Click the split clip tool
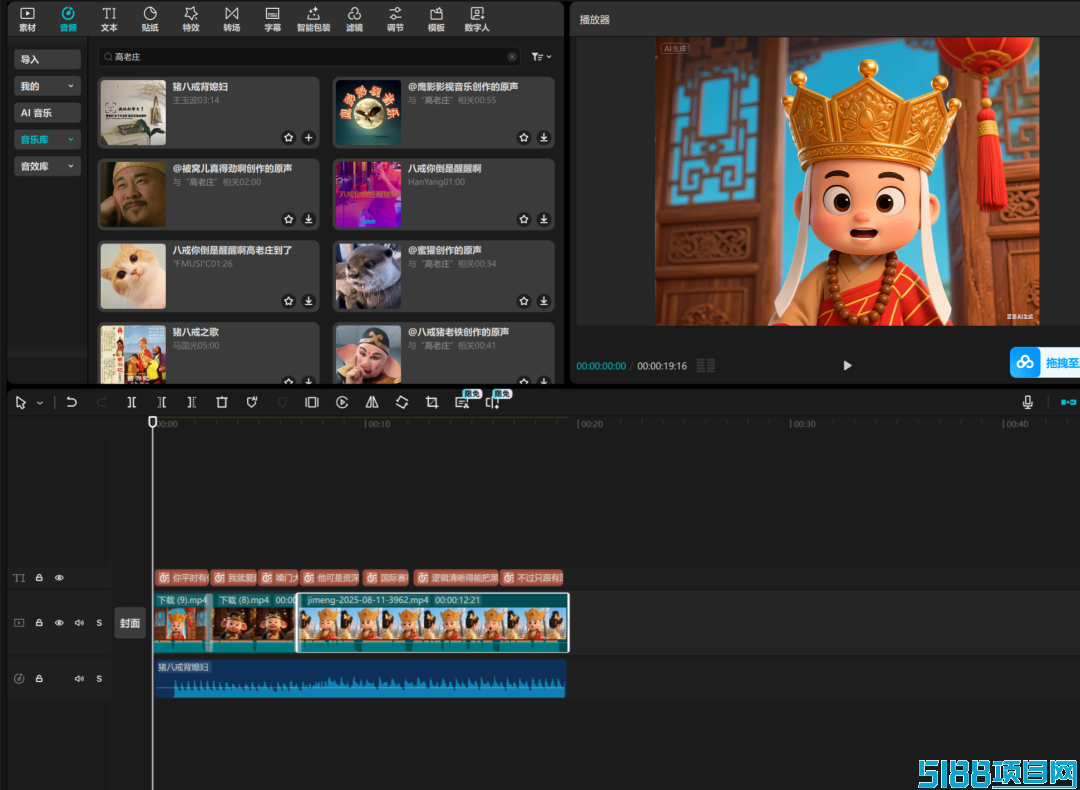This screenshot has width=1080, height=790. pos(132,402)
